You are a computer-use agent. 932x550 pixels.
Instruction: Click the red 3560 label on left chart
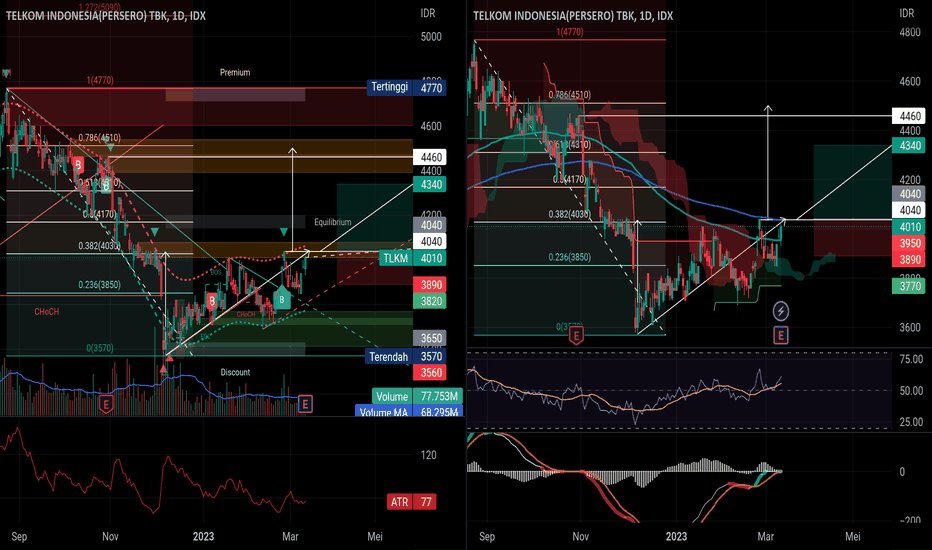pyautogui.click(x=430, y=373)
